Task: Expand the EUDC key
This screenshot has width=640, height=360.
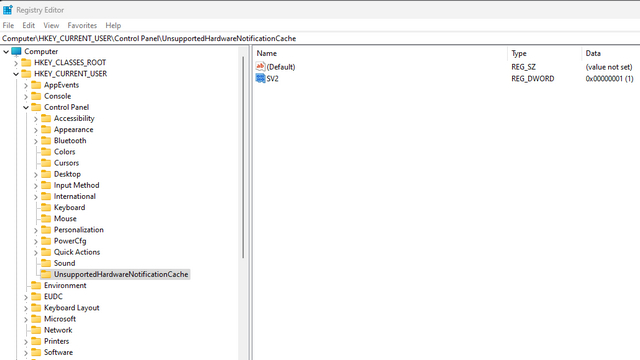Action: 26,297
